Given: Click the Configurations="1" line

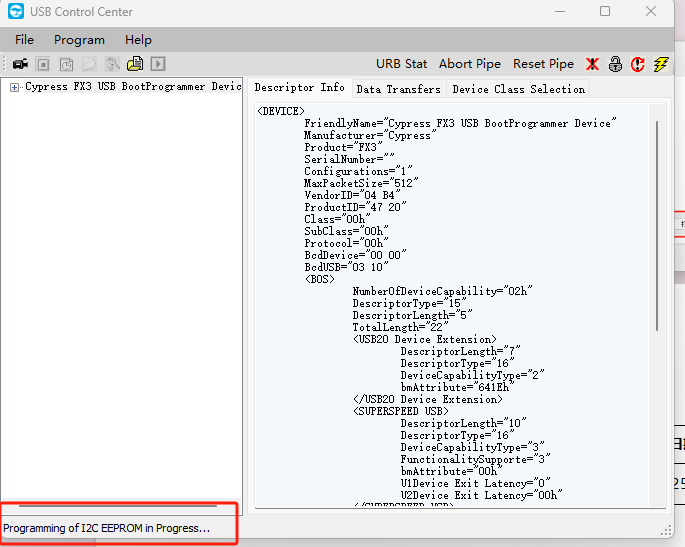Looking at the screenshot, I should pos(358,171).
